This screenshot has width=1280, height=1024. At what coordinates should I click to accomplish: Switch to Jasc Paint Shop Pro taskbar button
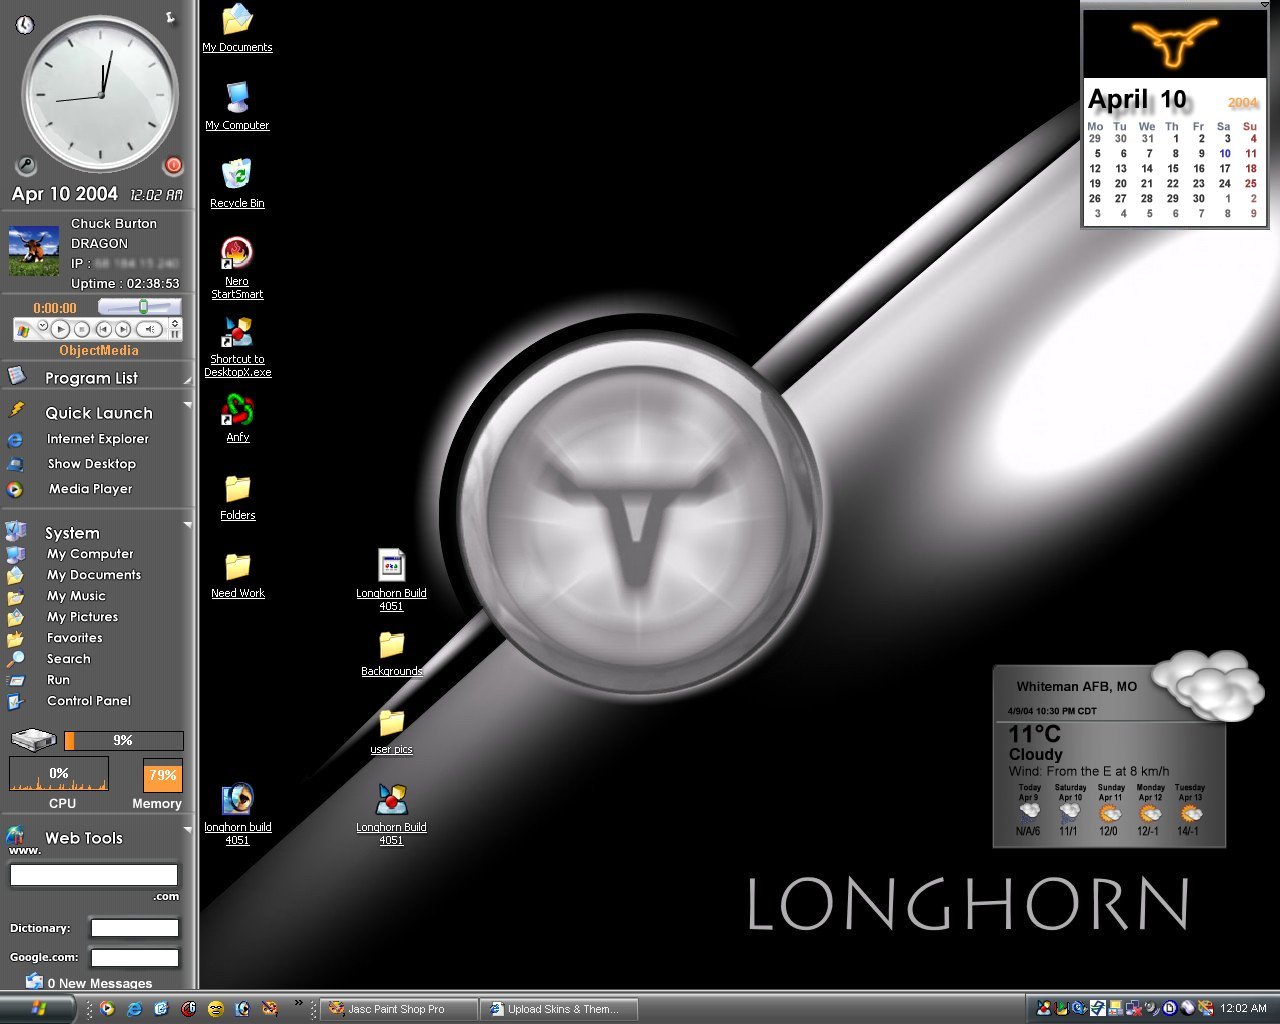tap(399, 1009)
